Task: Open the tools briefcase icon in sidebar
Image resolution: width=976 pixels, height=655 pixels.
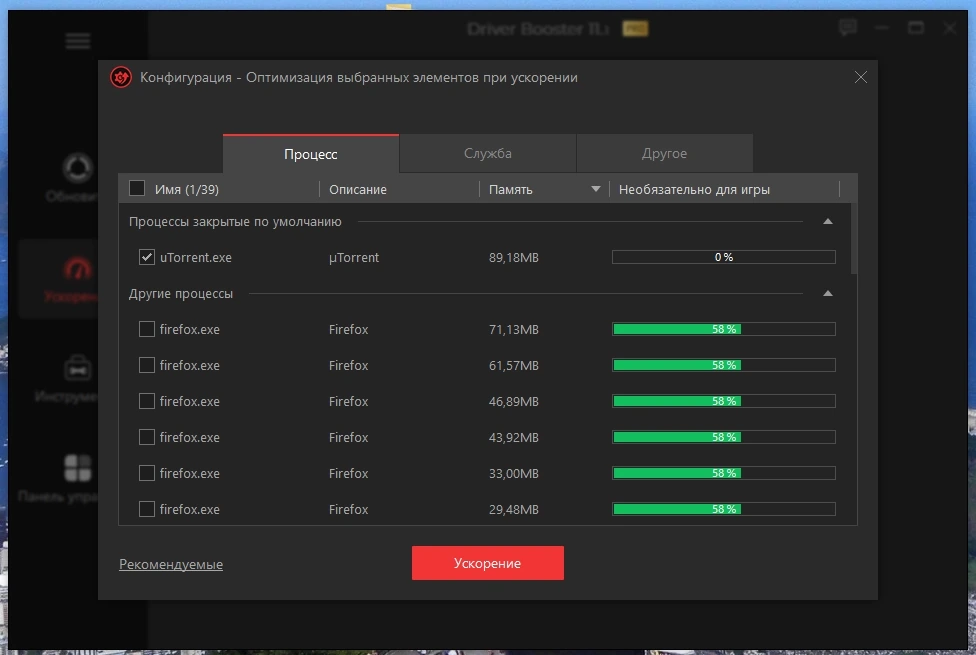Action: [78, 368]
